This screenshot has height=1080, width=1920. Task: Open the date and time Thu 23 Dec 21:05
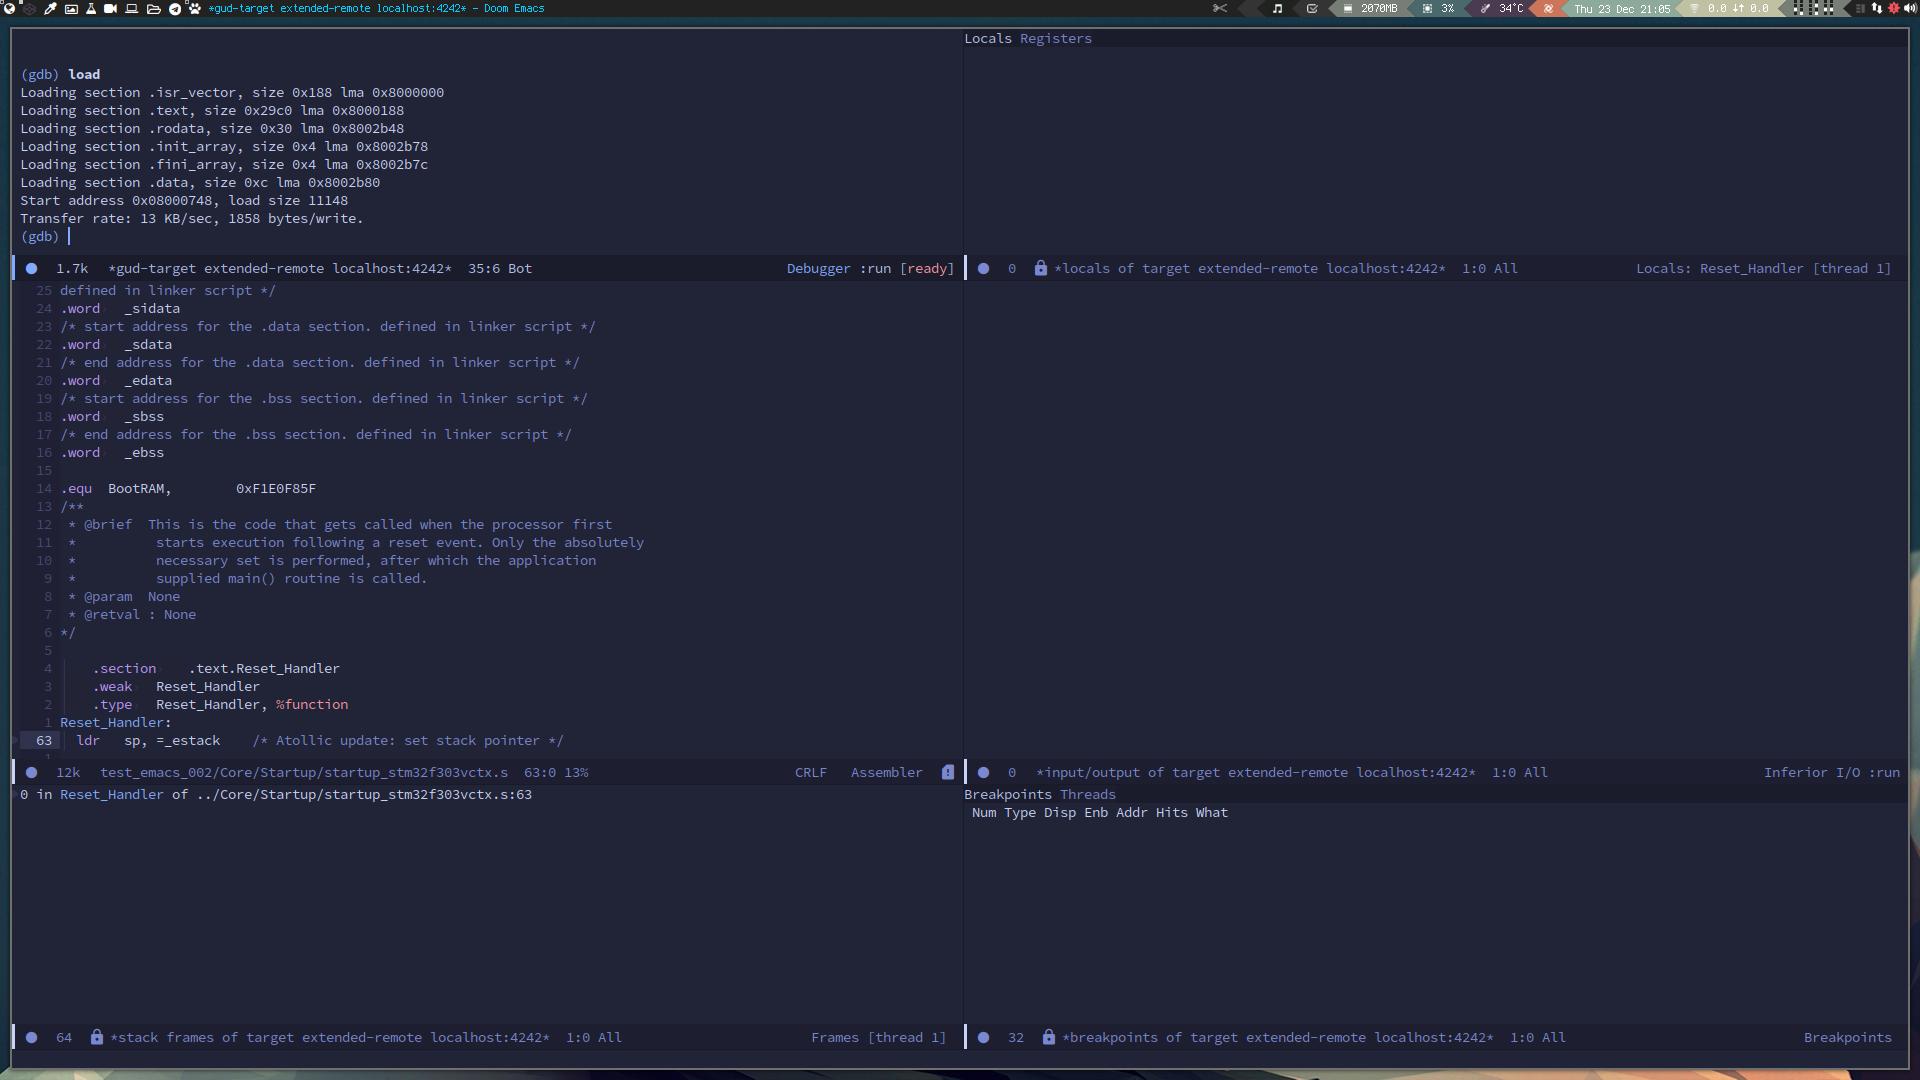1622,8
